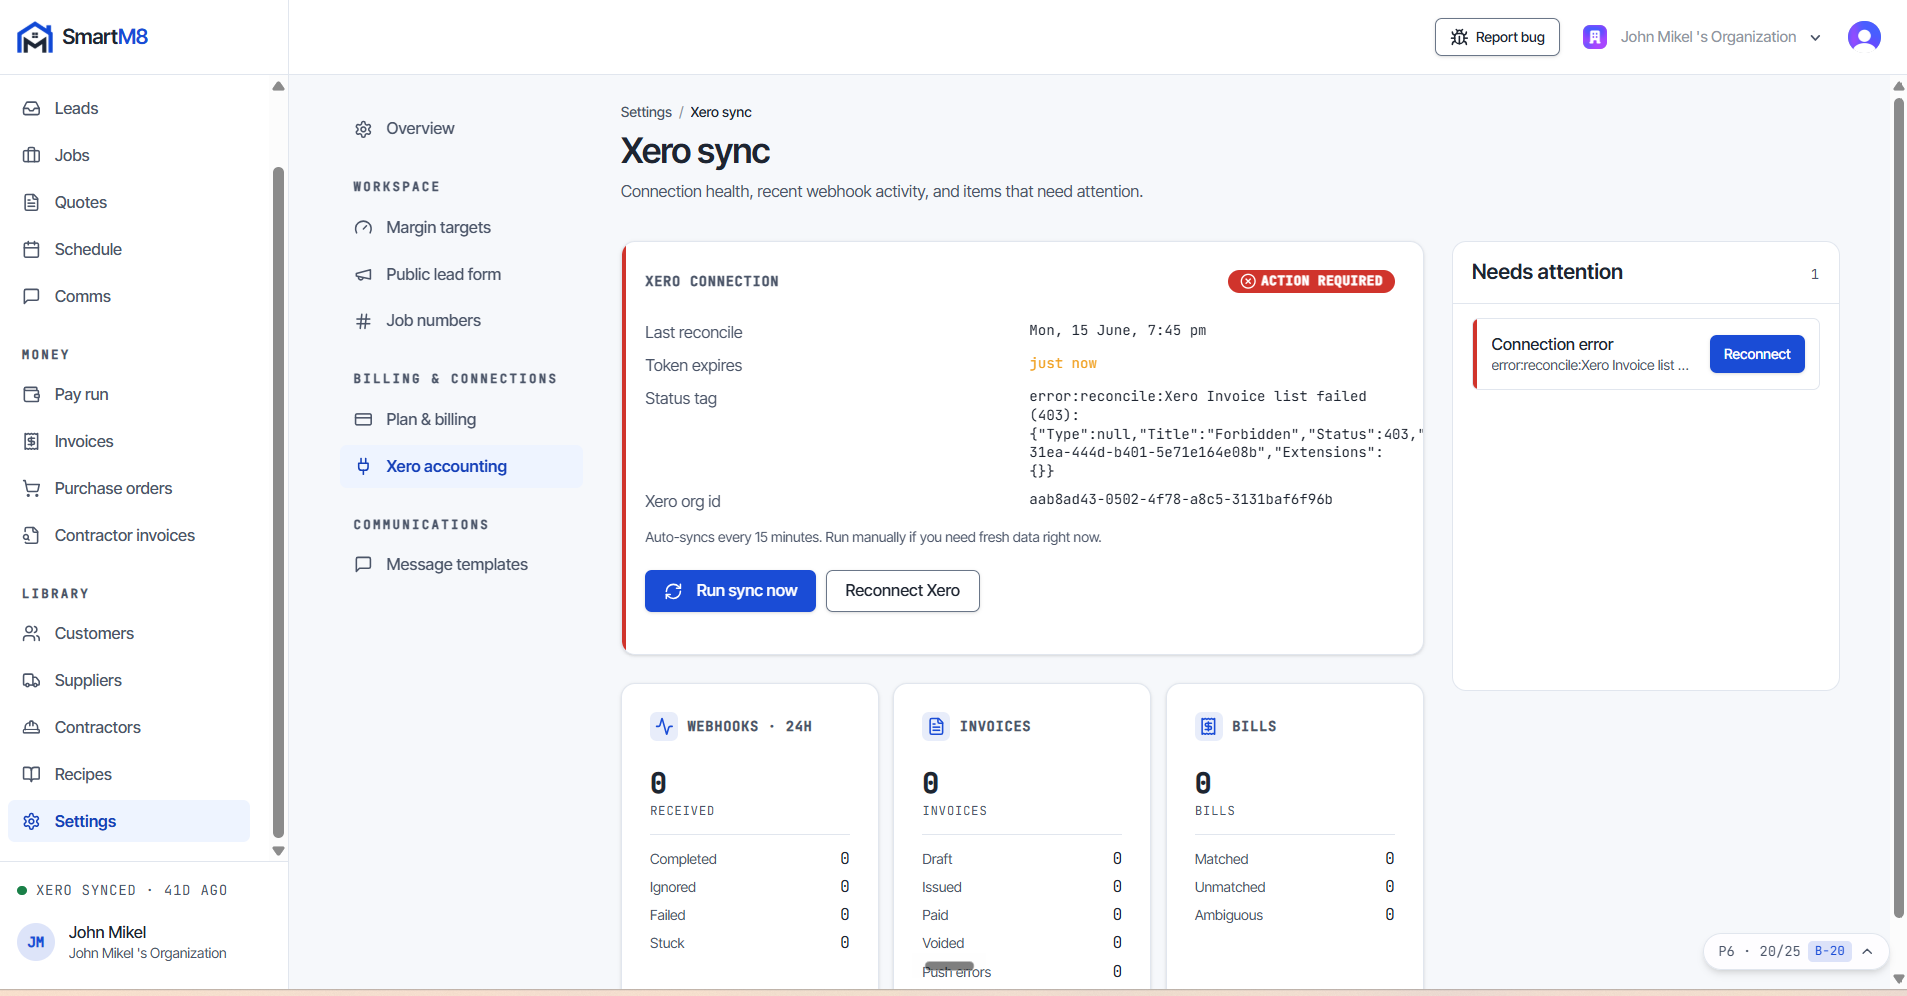Image resolution: width=1907 pixels, height=996 pixels.
Task: Click the Recipes book icon
Action: coord(32,774)
